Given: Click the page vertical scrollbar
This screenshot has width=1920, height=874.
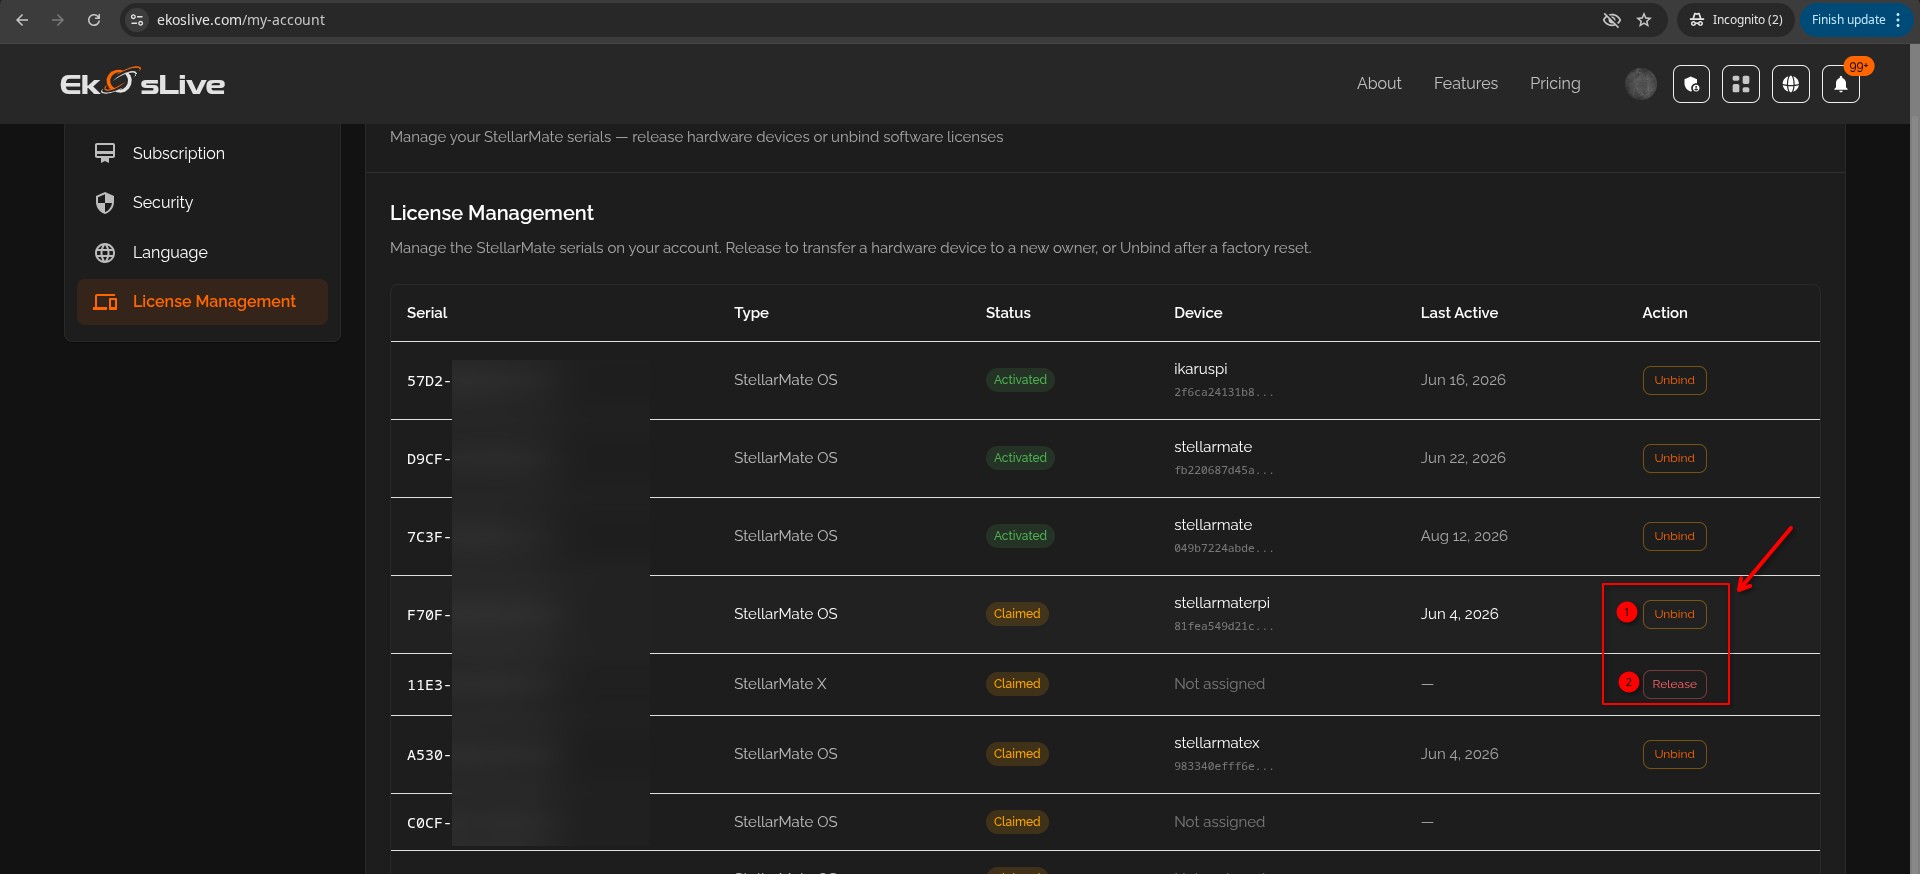Looking at the screenshot, I should click(1913, 459).
